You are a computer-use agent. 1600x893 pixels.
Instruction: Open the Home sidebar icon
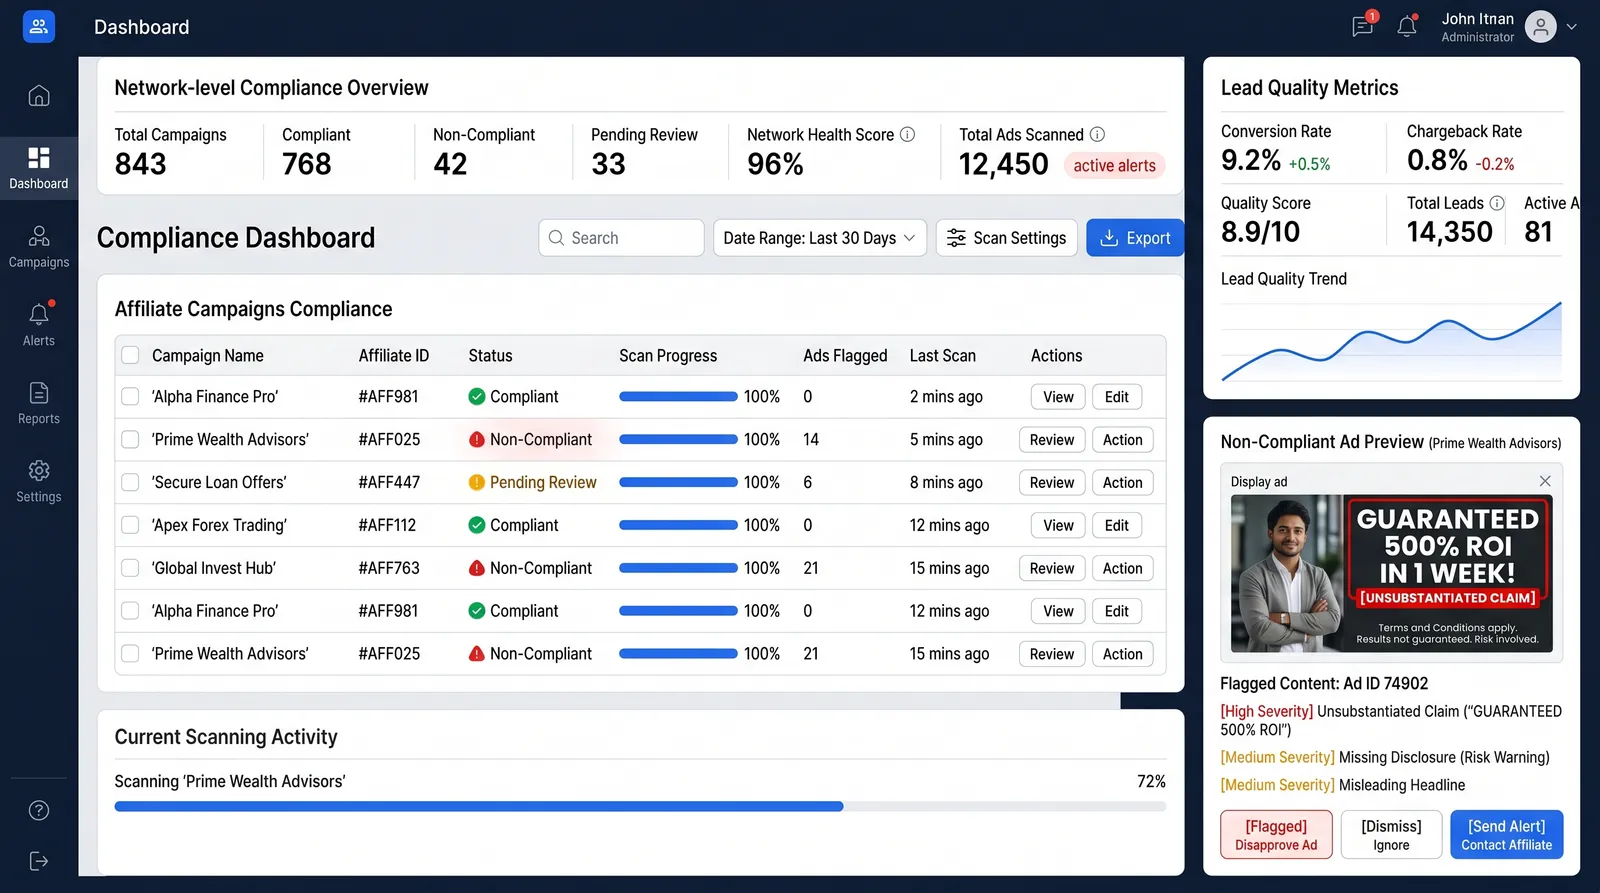point(39,96)
